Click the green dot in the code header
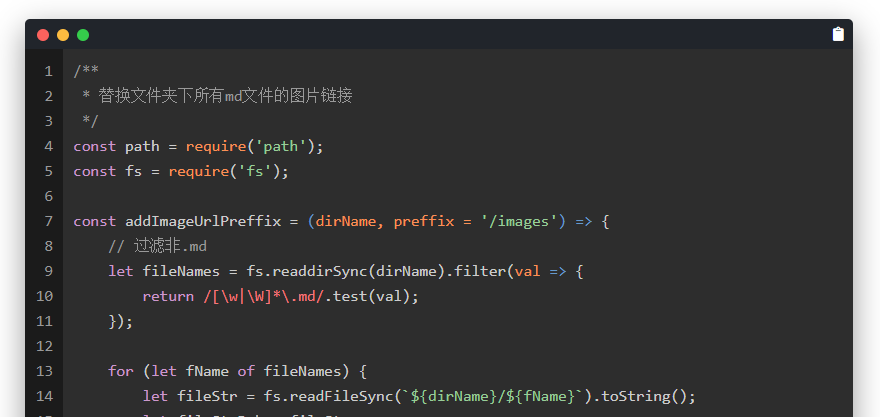The image size is (880, 417). pos(83,35)
